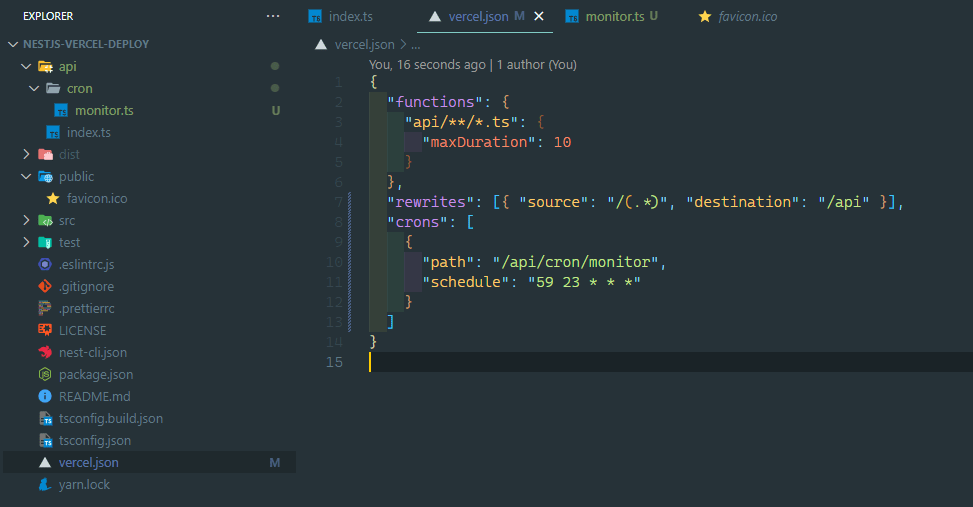Select the dist folder name

pos(69,154)
